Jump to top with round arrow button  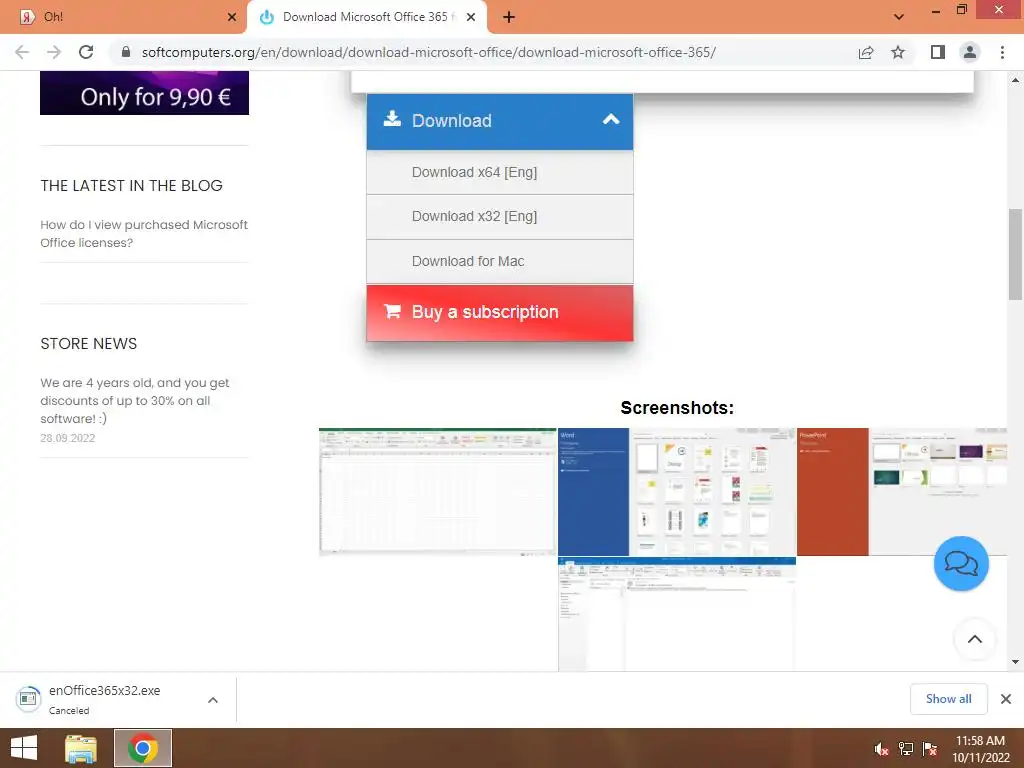pyautogui.click(x=974, y=639)
